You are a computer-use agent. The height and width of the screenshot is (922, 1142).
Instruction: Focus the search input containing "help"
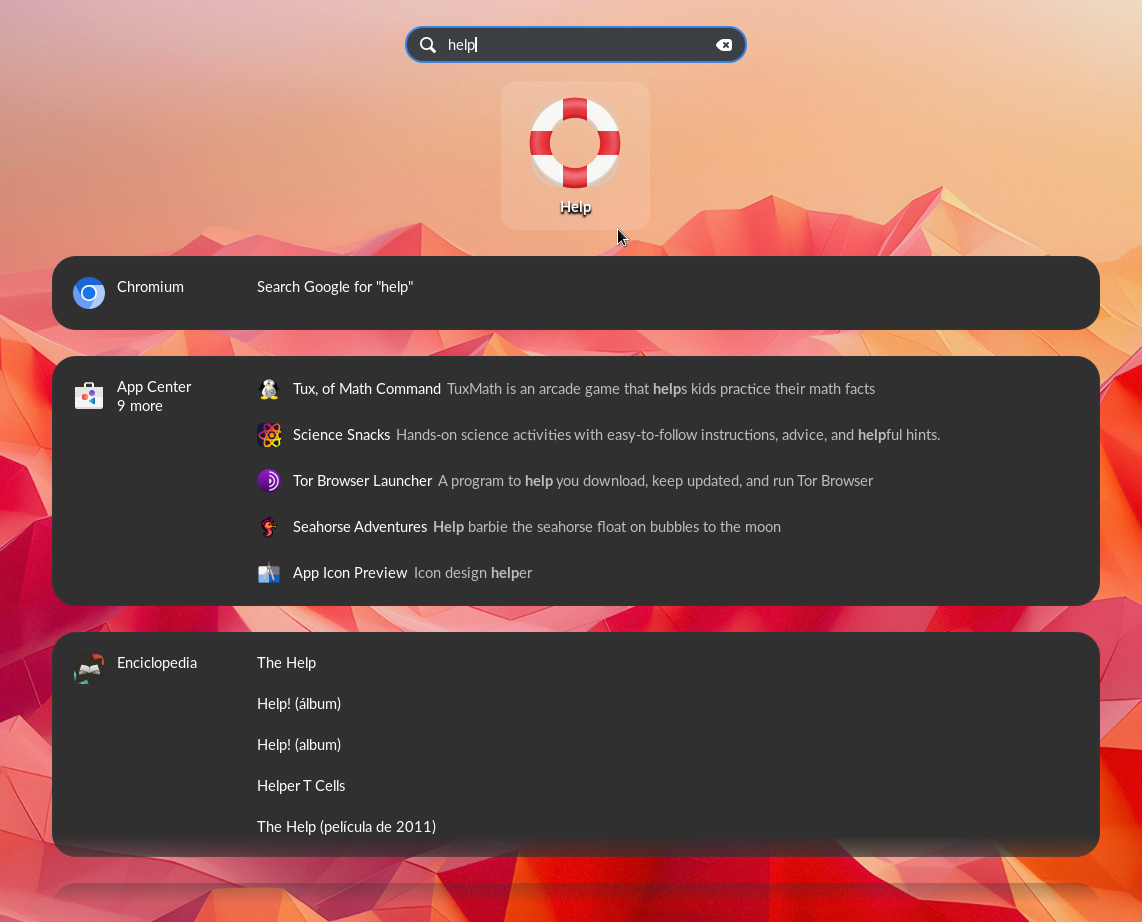pyautogui.click(x=575, y=45)
